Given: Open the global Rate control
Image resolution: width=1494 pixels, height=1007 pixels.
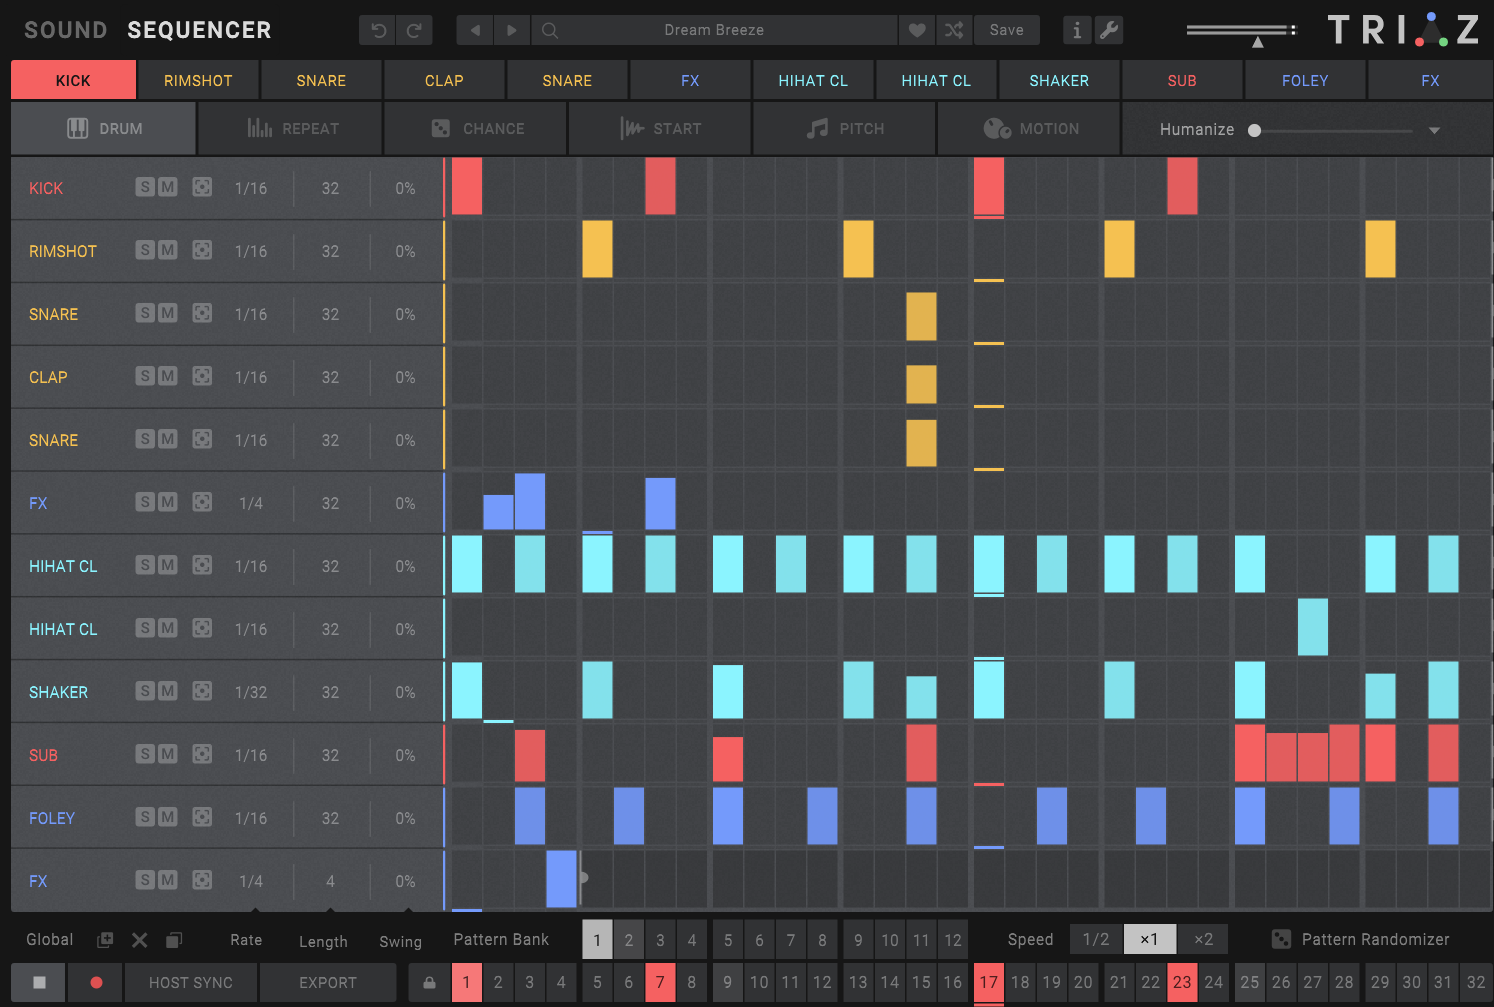Looking at the screenshot, I should 246,940.
